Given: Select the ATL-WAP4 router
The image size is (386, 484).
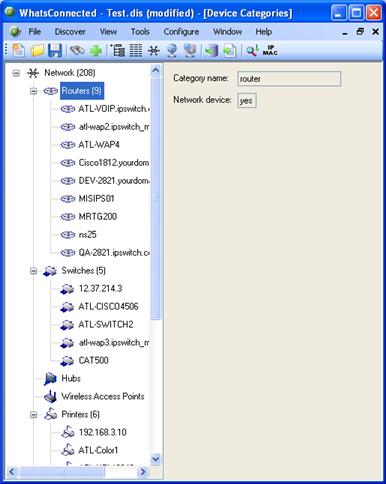Looking at the screenshot, I should click(x=99, y=145).
